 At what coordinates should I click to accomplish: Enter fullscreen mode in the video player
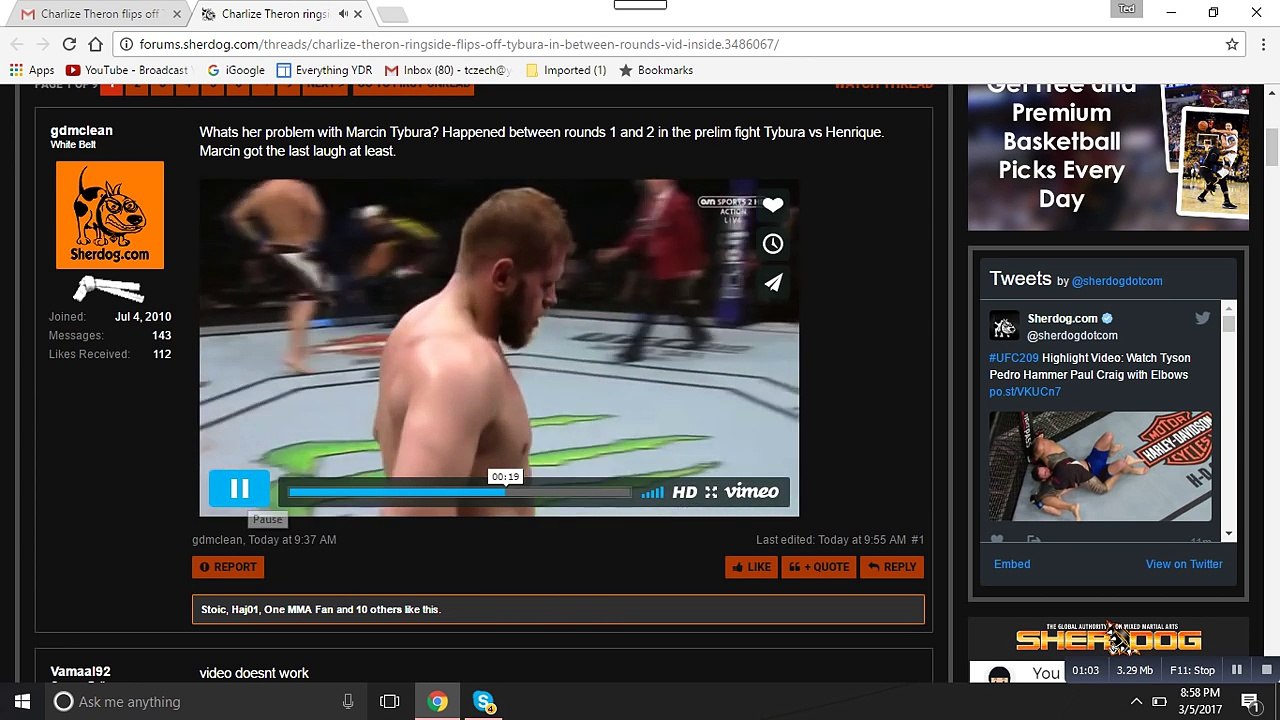coord(711,492)
